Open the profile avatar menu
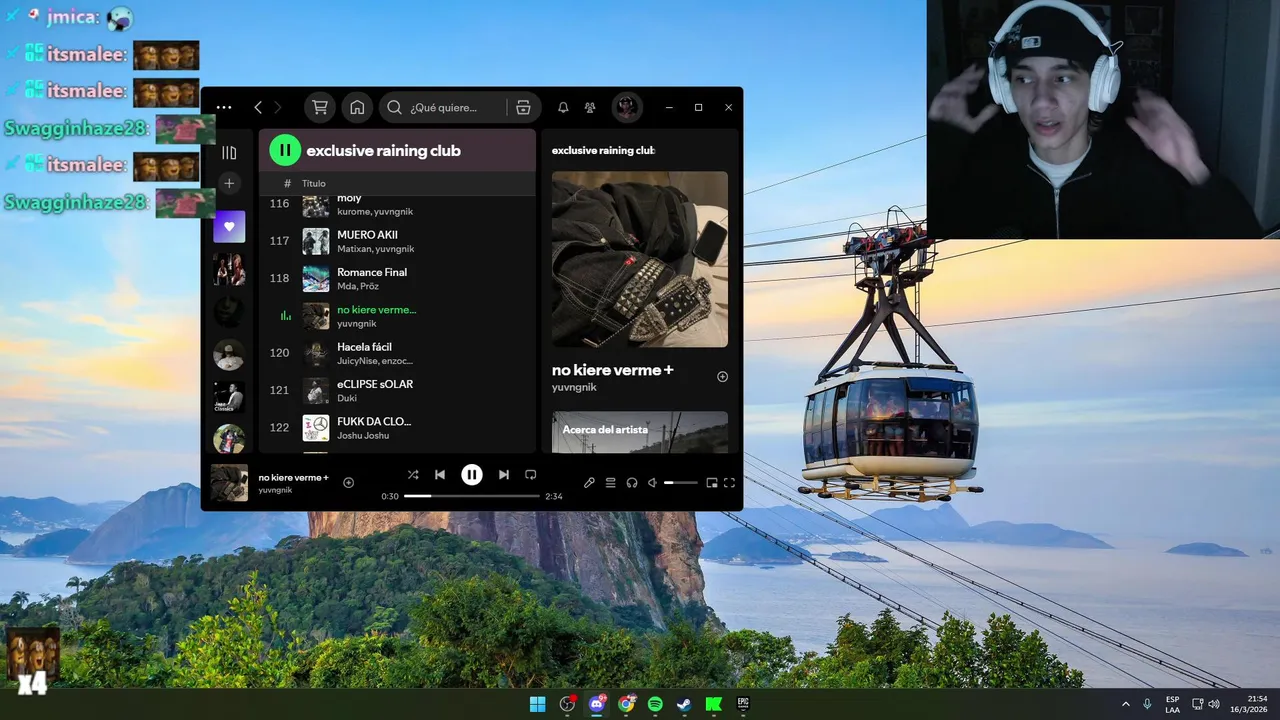Image resolution: width=1280 pixels, height=720 pixels. pyautogui.click(x=627, y=107)
